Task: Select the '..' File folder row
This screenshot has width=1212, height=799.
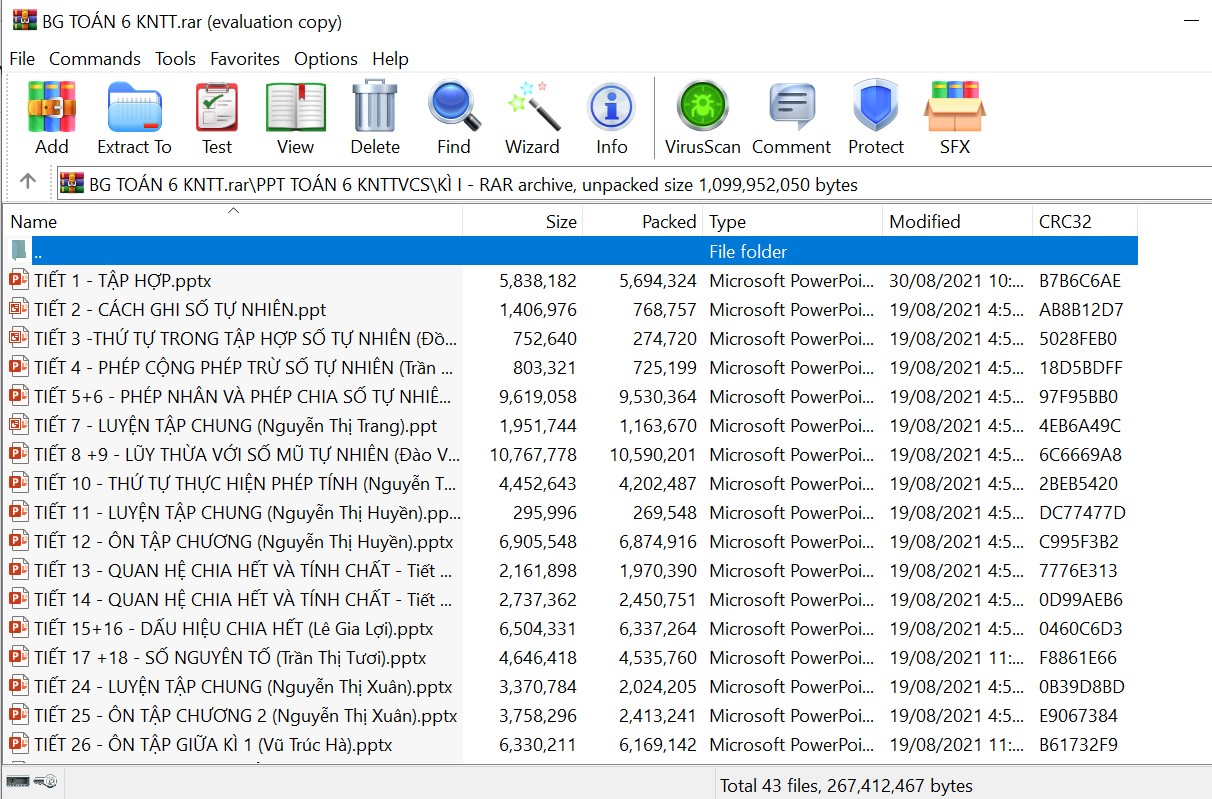Action: tap(571, 251)
